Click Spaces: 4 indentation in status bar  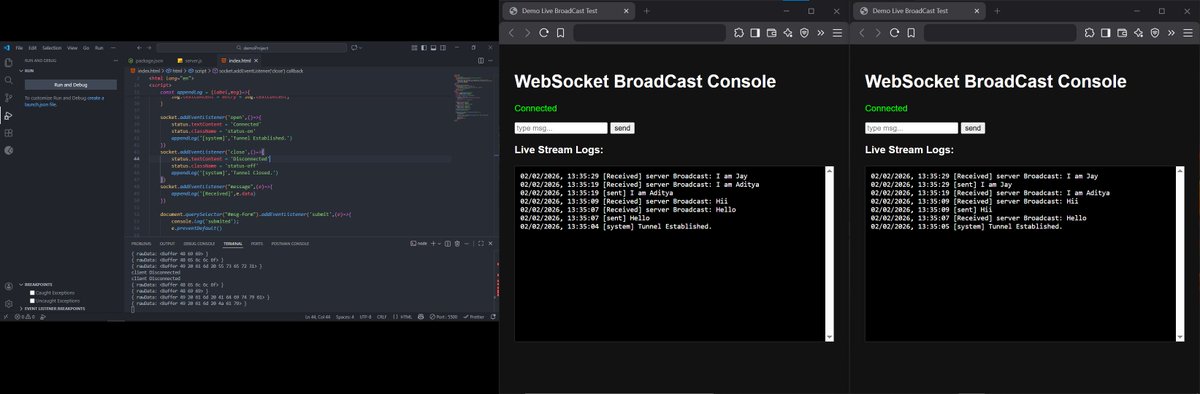coord(345,317)
